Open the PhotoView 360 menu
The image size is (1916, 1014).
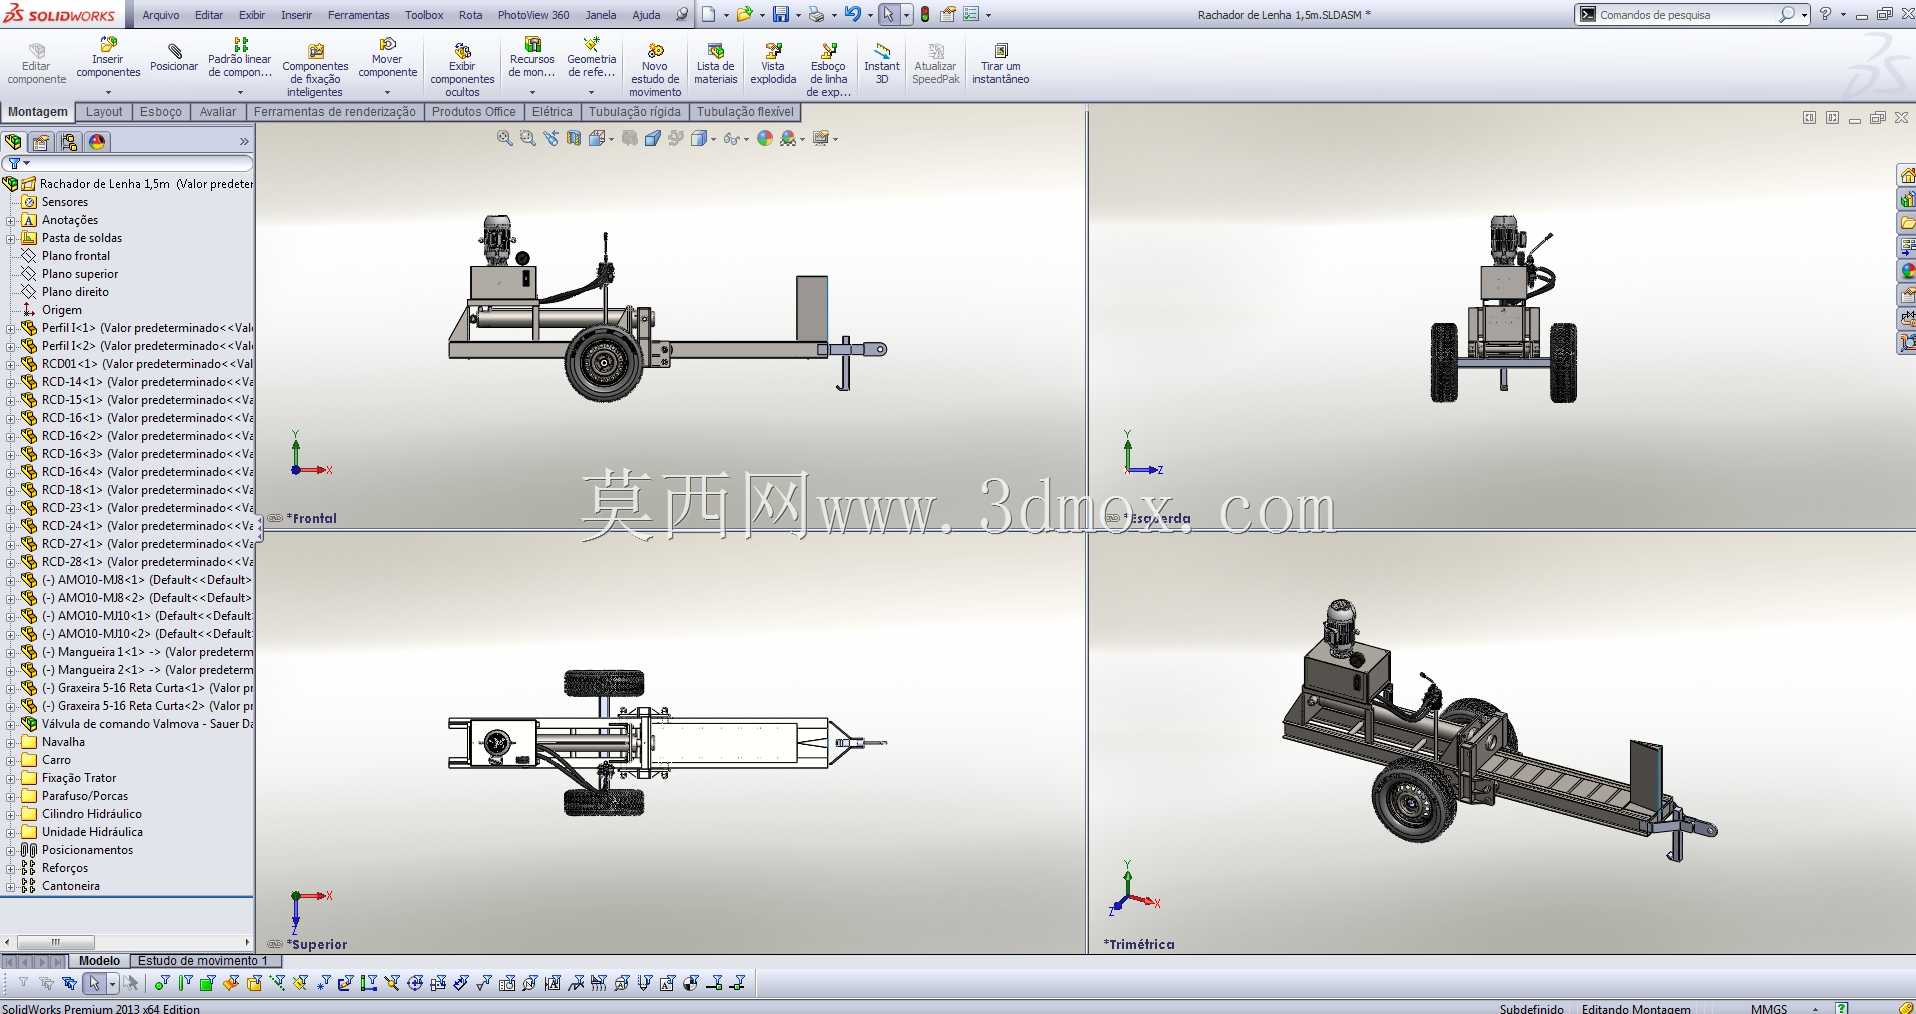click(533, 15)
